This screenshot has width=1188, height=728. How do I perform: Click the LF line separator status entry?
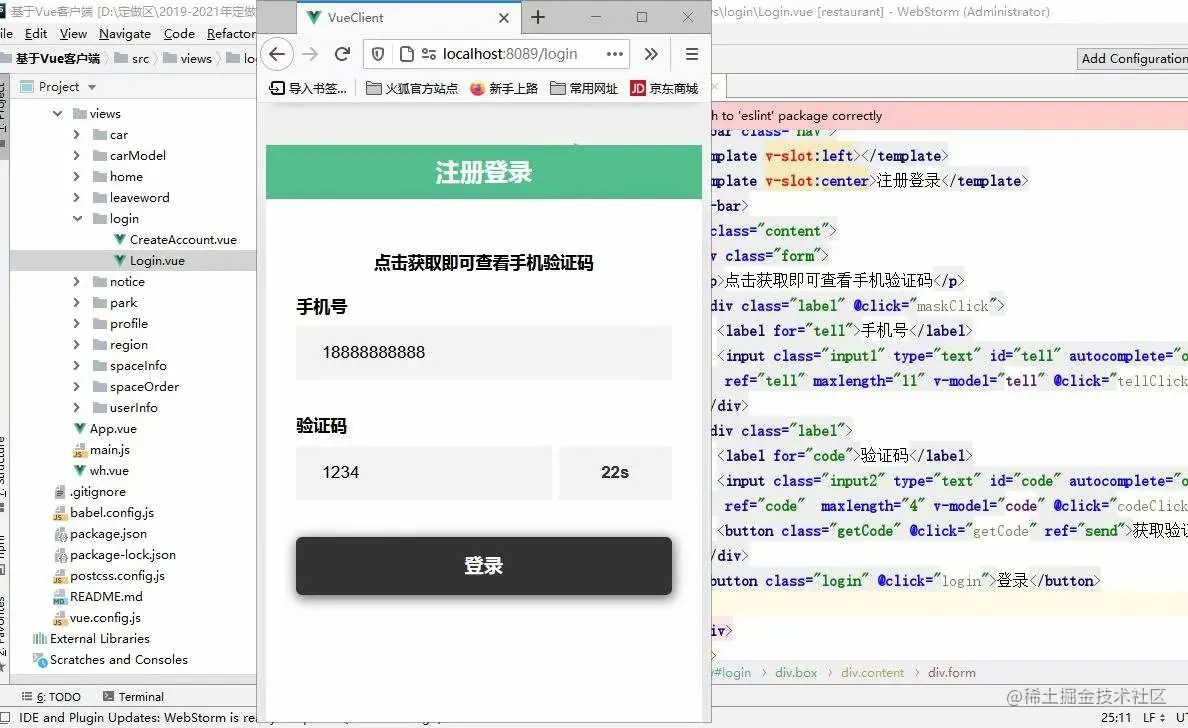[1154, 717]
